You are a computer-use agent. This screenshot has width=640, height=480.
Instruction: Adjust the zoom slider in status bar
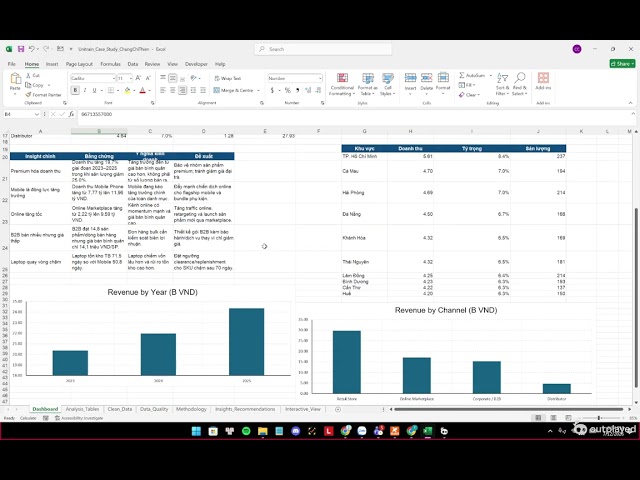pos(599,418)
